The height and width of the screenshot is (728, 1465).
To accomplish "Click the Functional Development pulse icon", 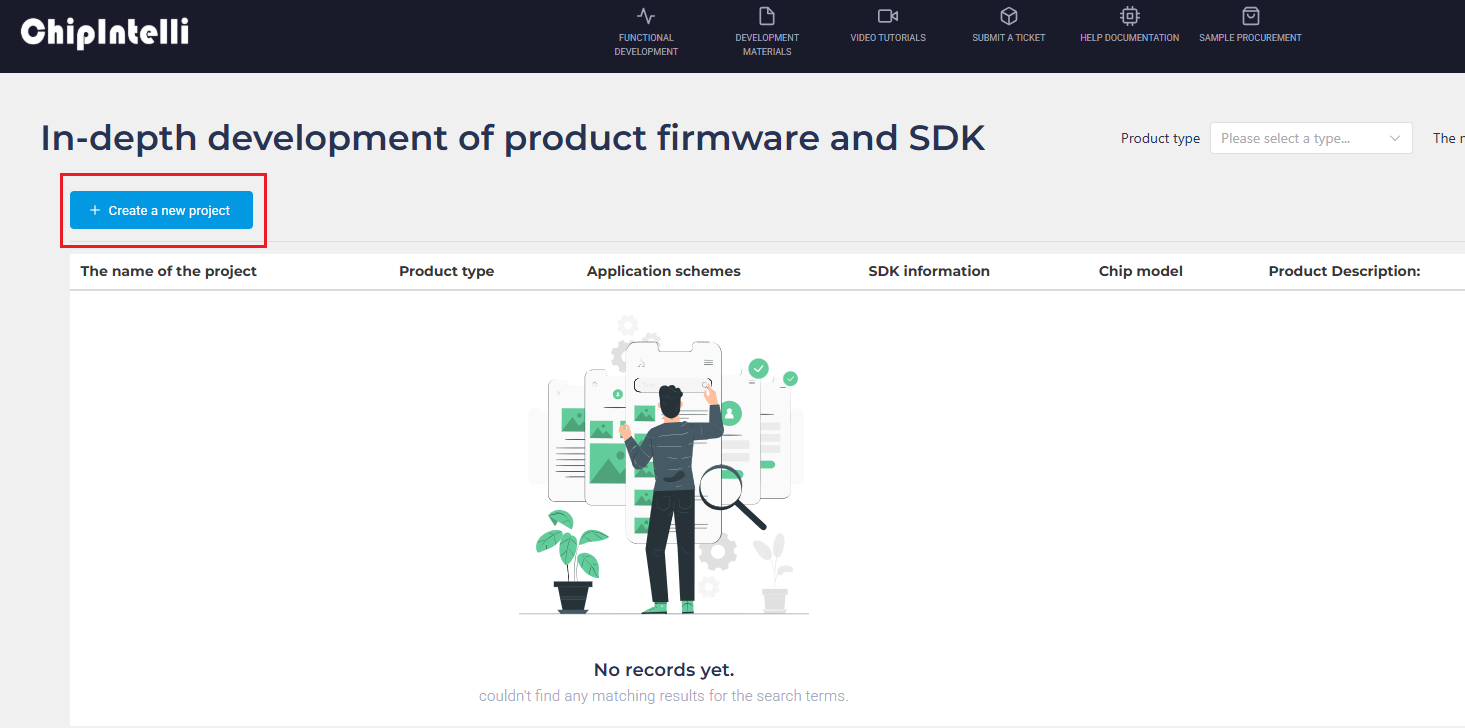I will 646,16.
